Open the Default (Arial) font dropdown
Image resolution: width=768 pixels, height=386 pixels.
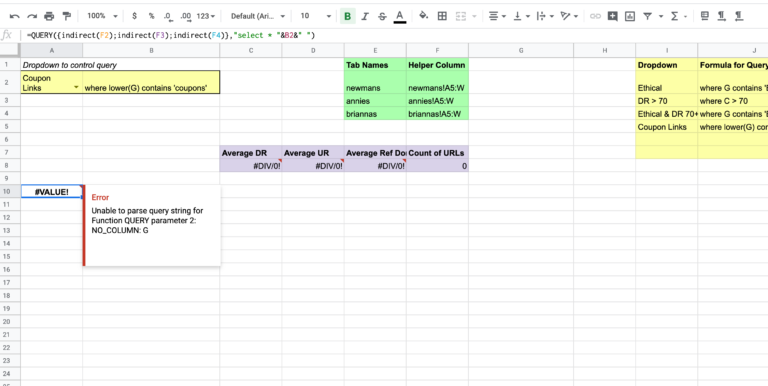click(258, 16)
